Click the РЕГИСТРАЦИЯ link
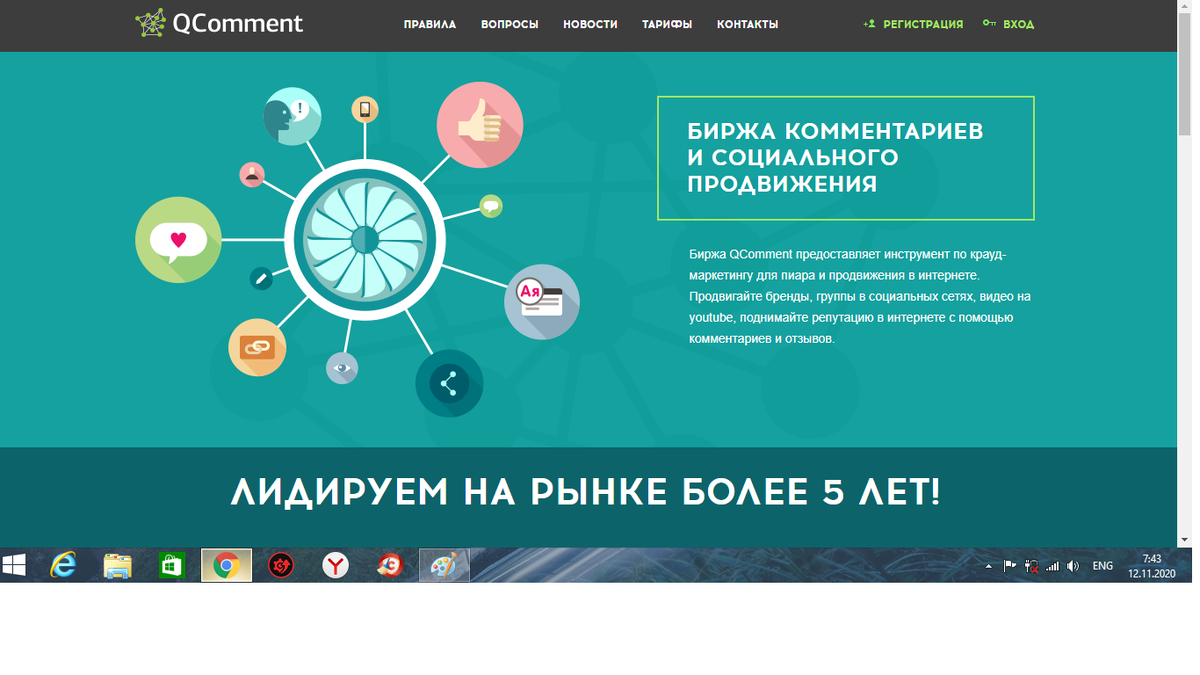The width and height of the screenshot is (1200, 675). 913,24
